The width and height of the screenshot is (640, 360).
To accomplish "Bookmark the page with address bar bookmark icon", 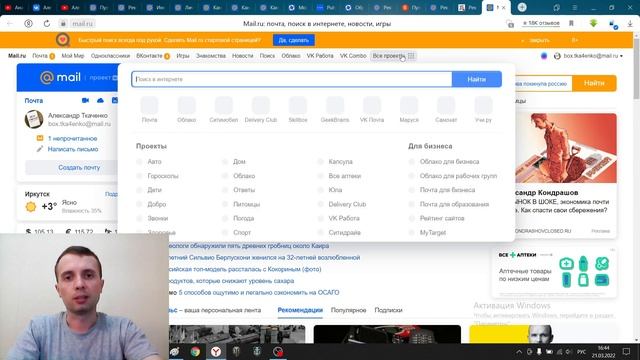I will pyautogui.click(x=571, y=24).
